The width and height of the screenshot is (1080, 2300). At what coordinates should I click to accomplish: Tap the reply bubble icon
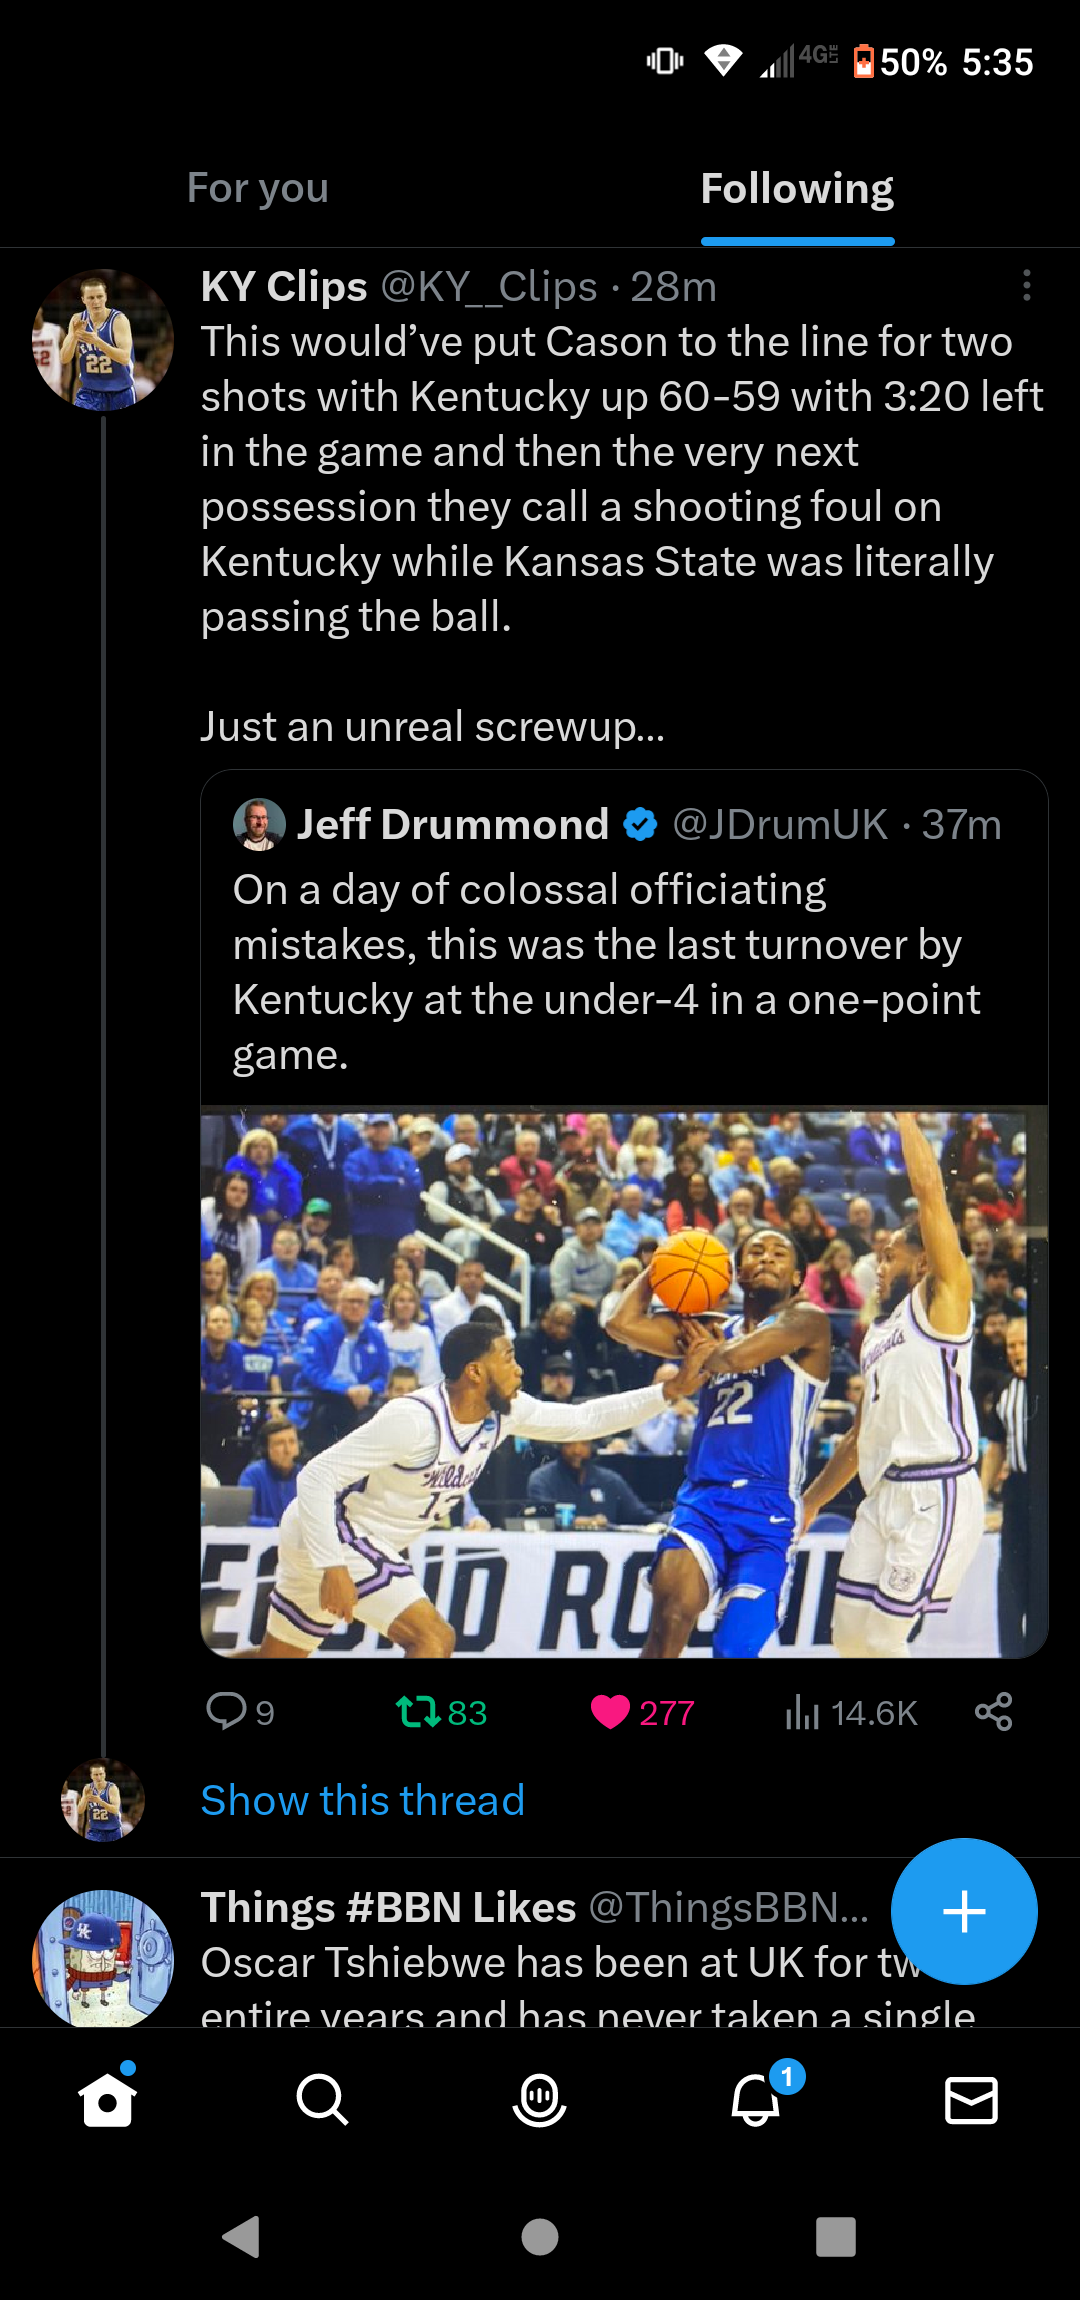tap(226, 1711)
